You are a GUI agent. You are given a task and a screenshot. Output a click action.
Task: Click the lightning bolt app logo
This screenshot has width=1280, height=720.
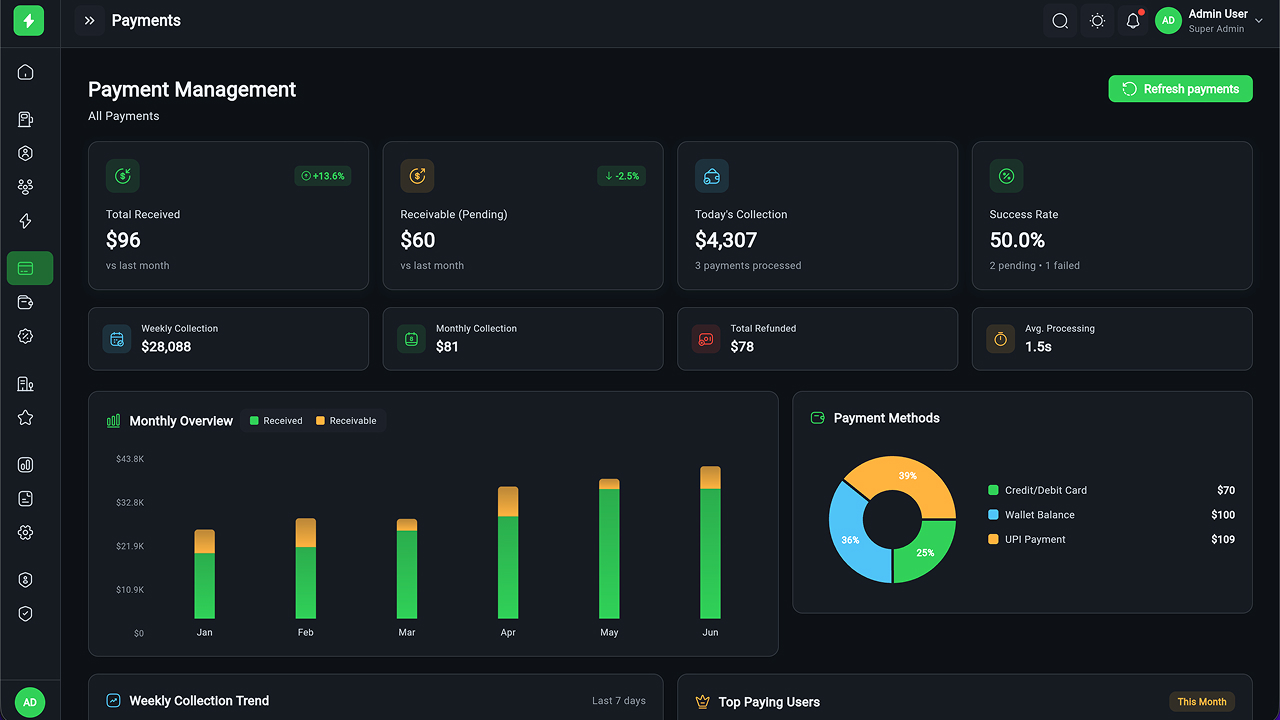tap(29, 20)
